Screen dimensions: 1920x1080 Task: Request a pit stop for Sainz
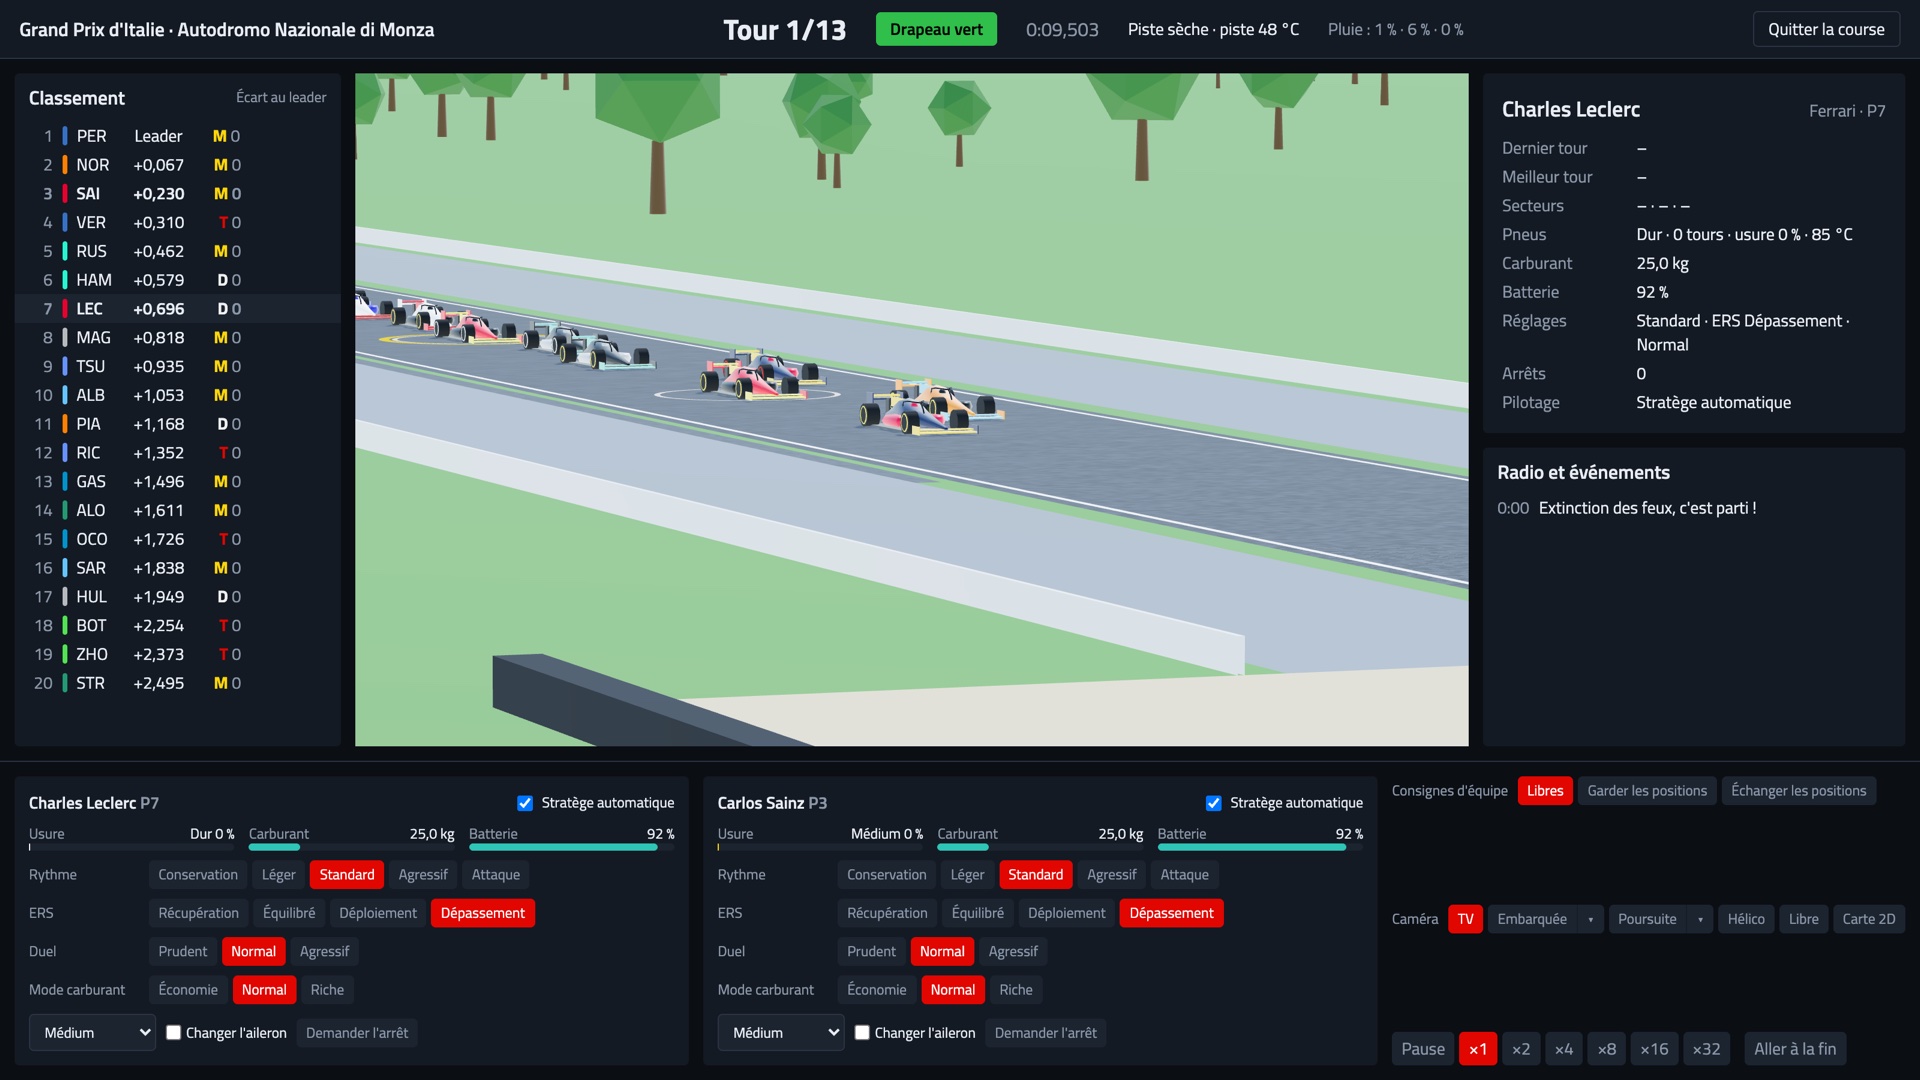click(x=1045, y=1032)
